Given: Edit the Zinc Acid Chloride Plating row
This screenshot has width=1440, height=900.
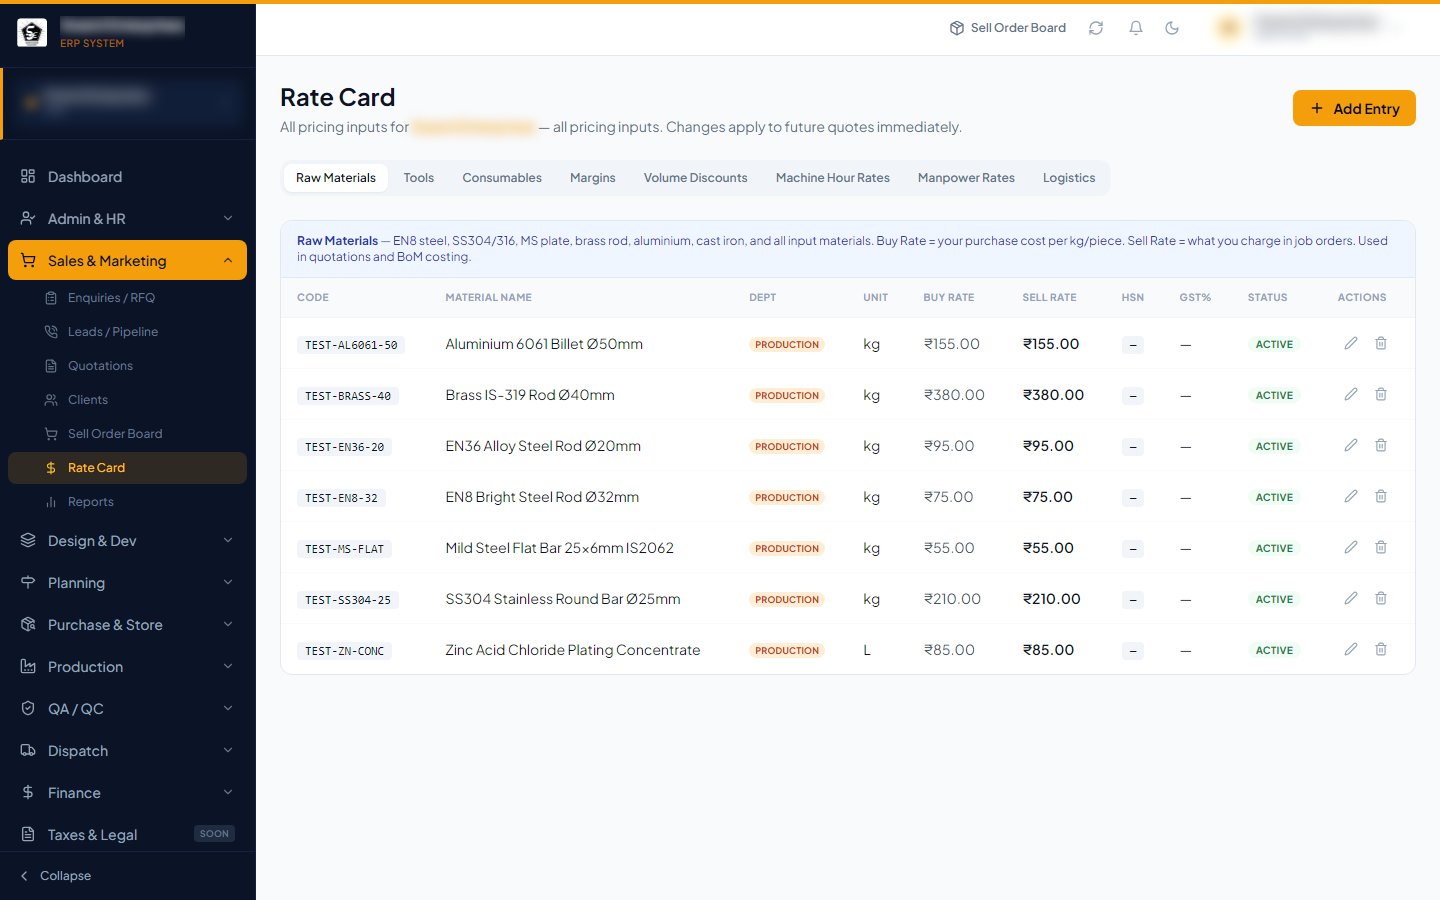Looking at the screenshot, I should point(1351,649).
